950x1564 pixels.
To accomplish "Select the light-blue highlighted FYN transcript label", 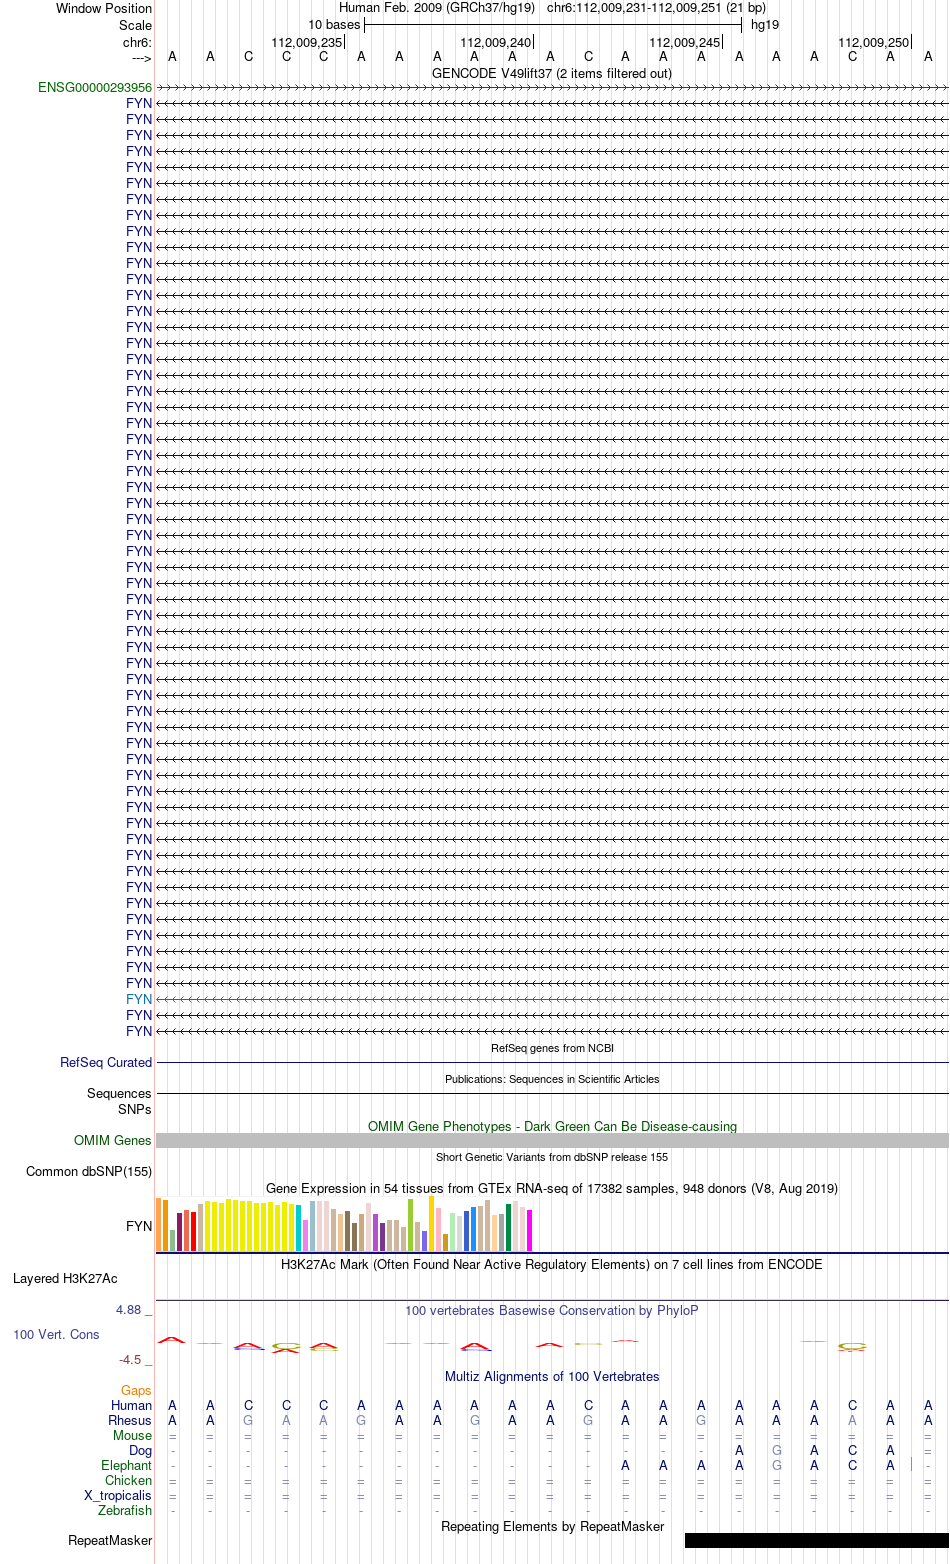I will [139, 999].
